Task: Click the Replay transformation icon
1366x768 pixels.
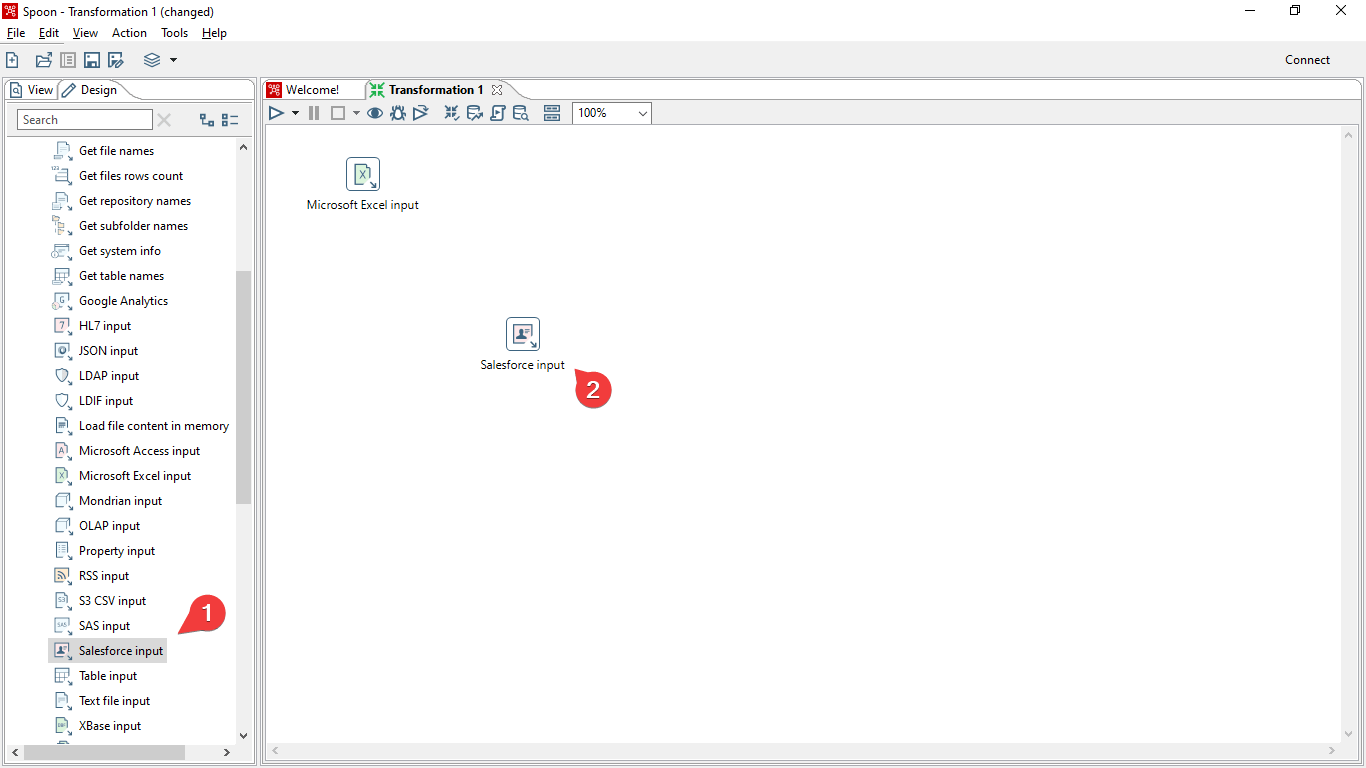Action: tap(421, 113)
